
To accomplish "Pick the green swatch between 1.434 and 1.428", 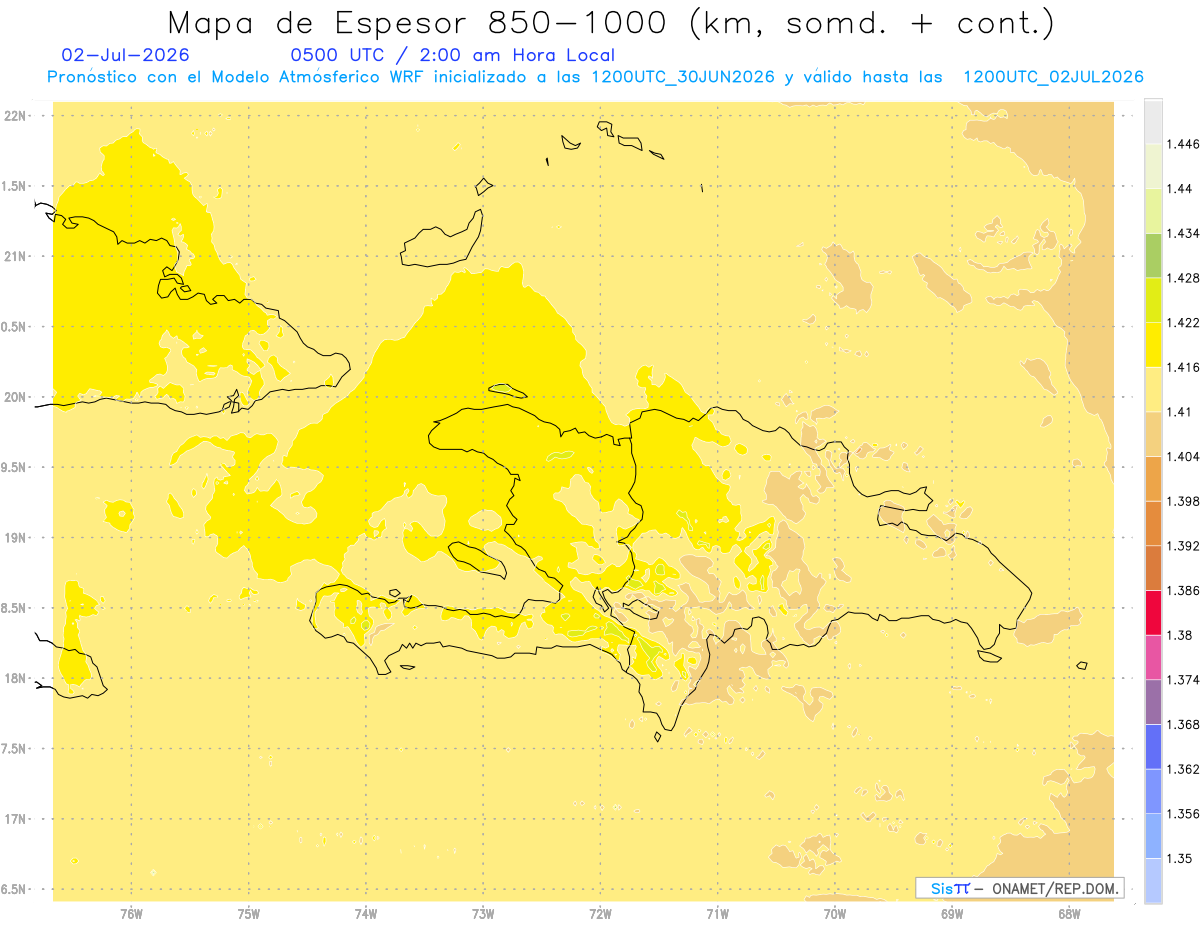I will [1153, 255].
